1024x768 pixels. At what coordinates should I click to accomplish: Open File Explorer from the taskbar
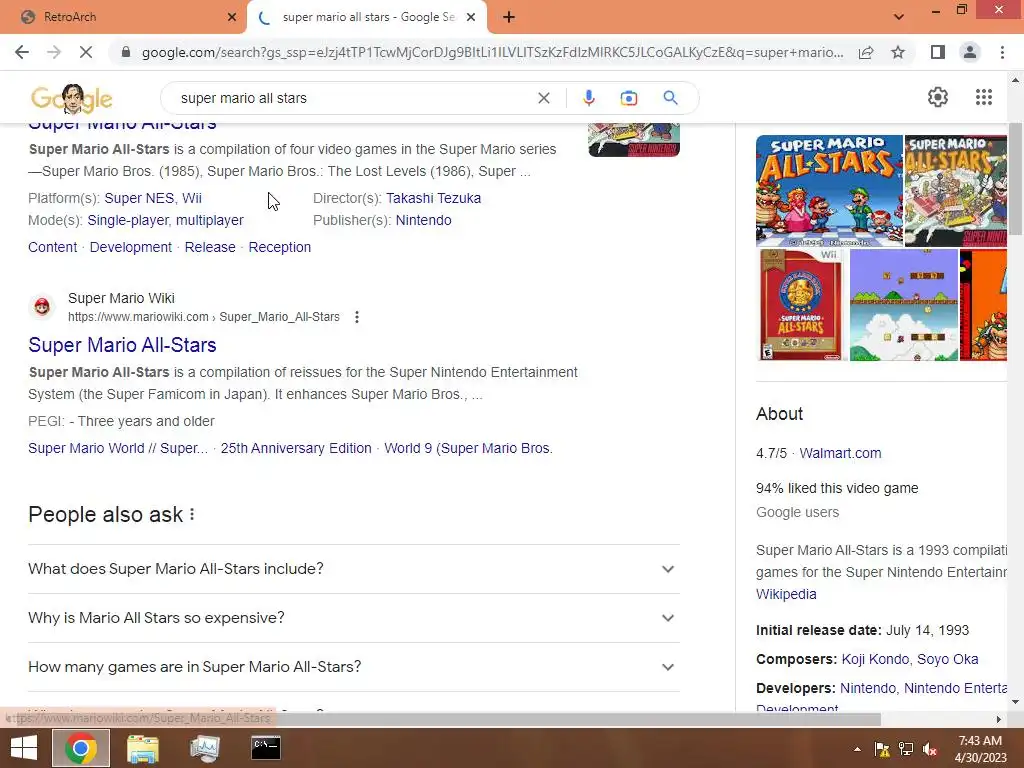pyautogui.click(x=142, y=748)
